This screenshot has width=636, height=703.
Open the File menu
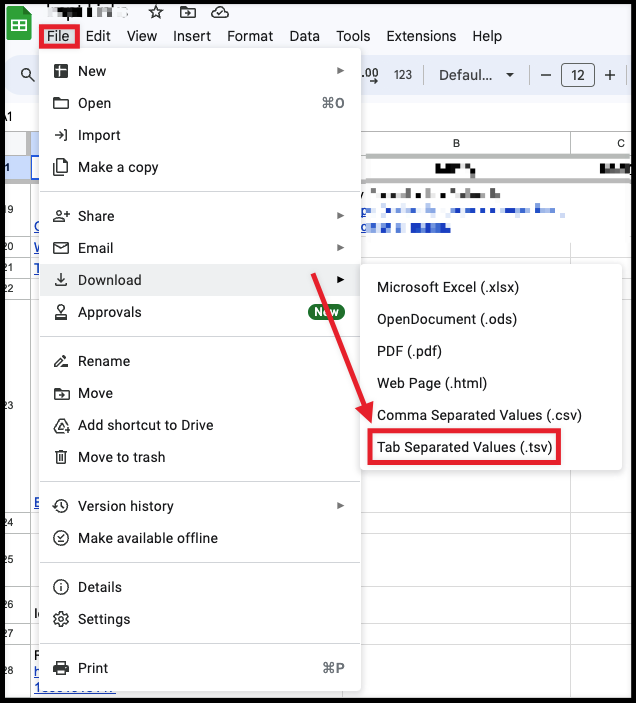59,36
